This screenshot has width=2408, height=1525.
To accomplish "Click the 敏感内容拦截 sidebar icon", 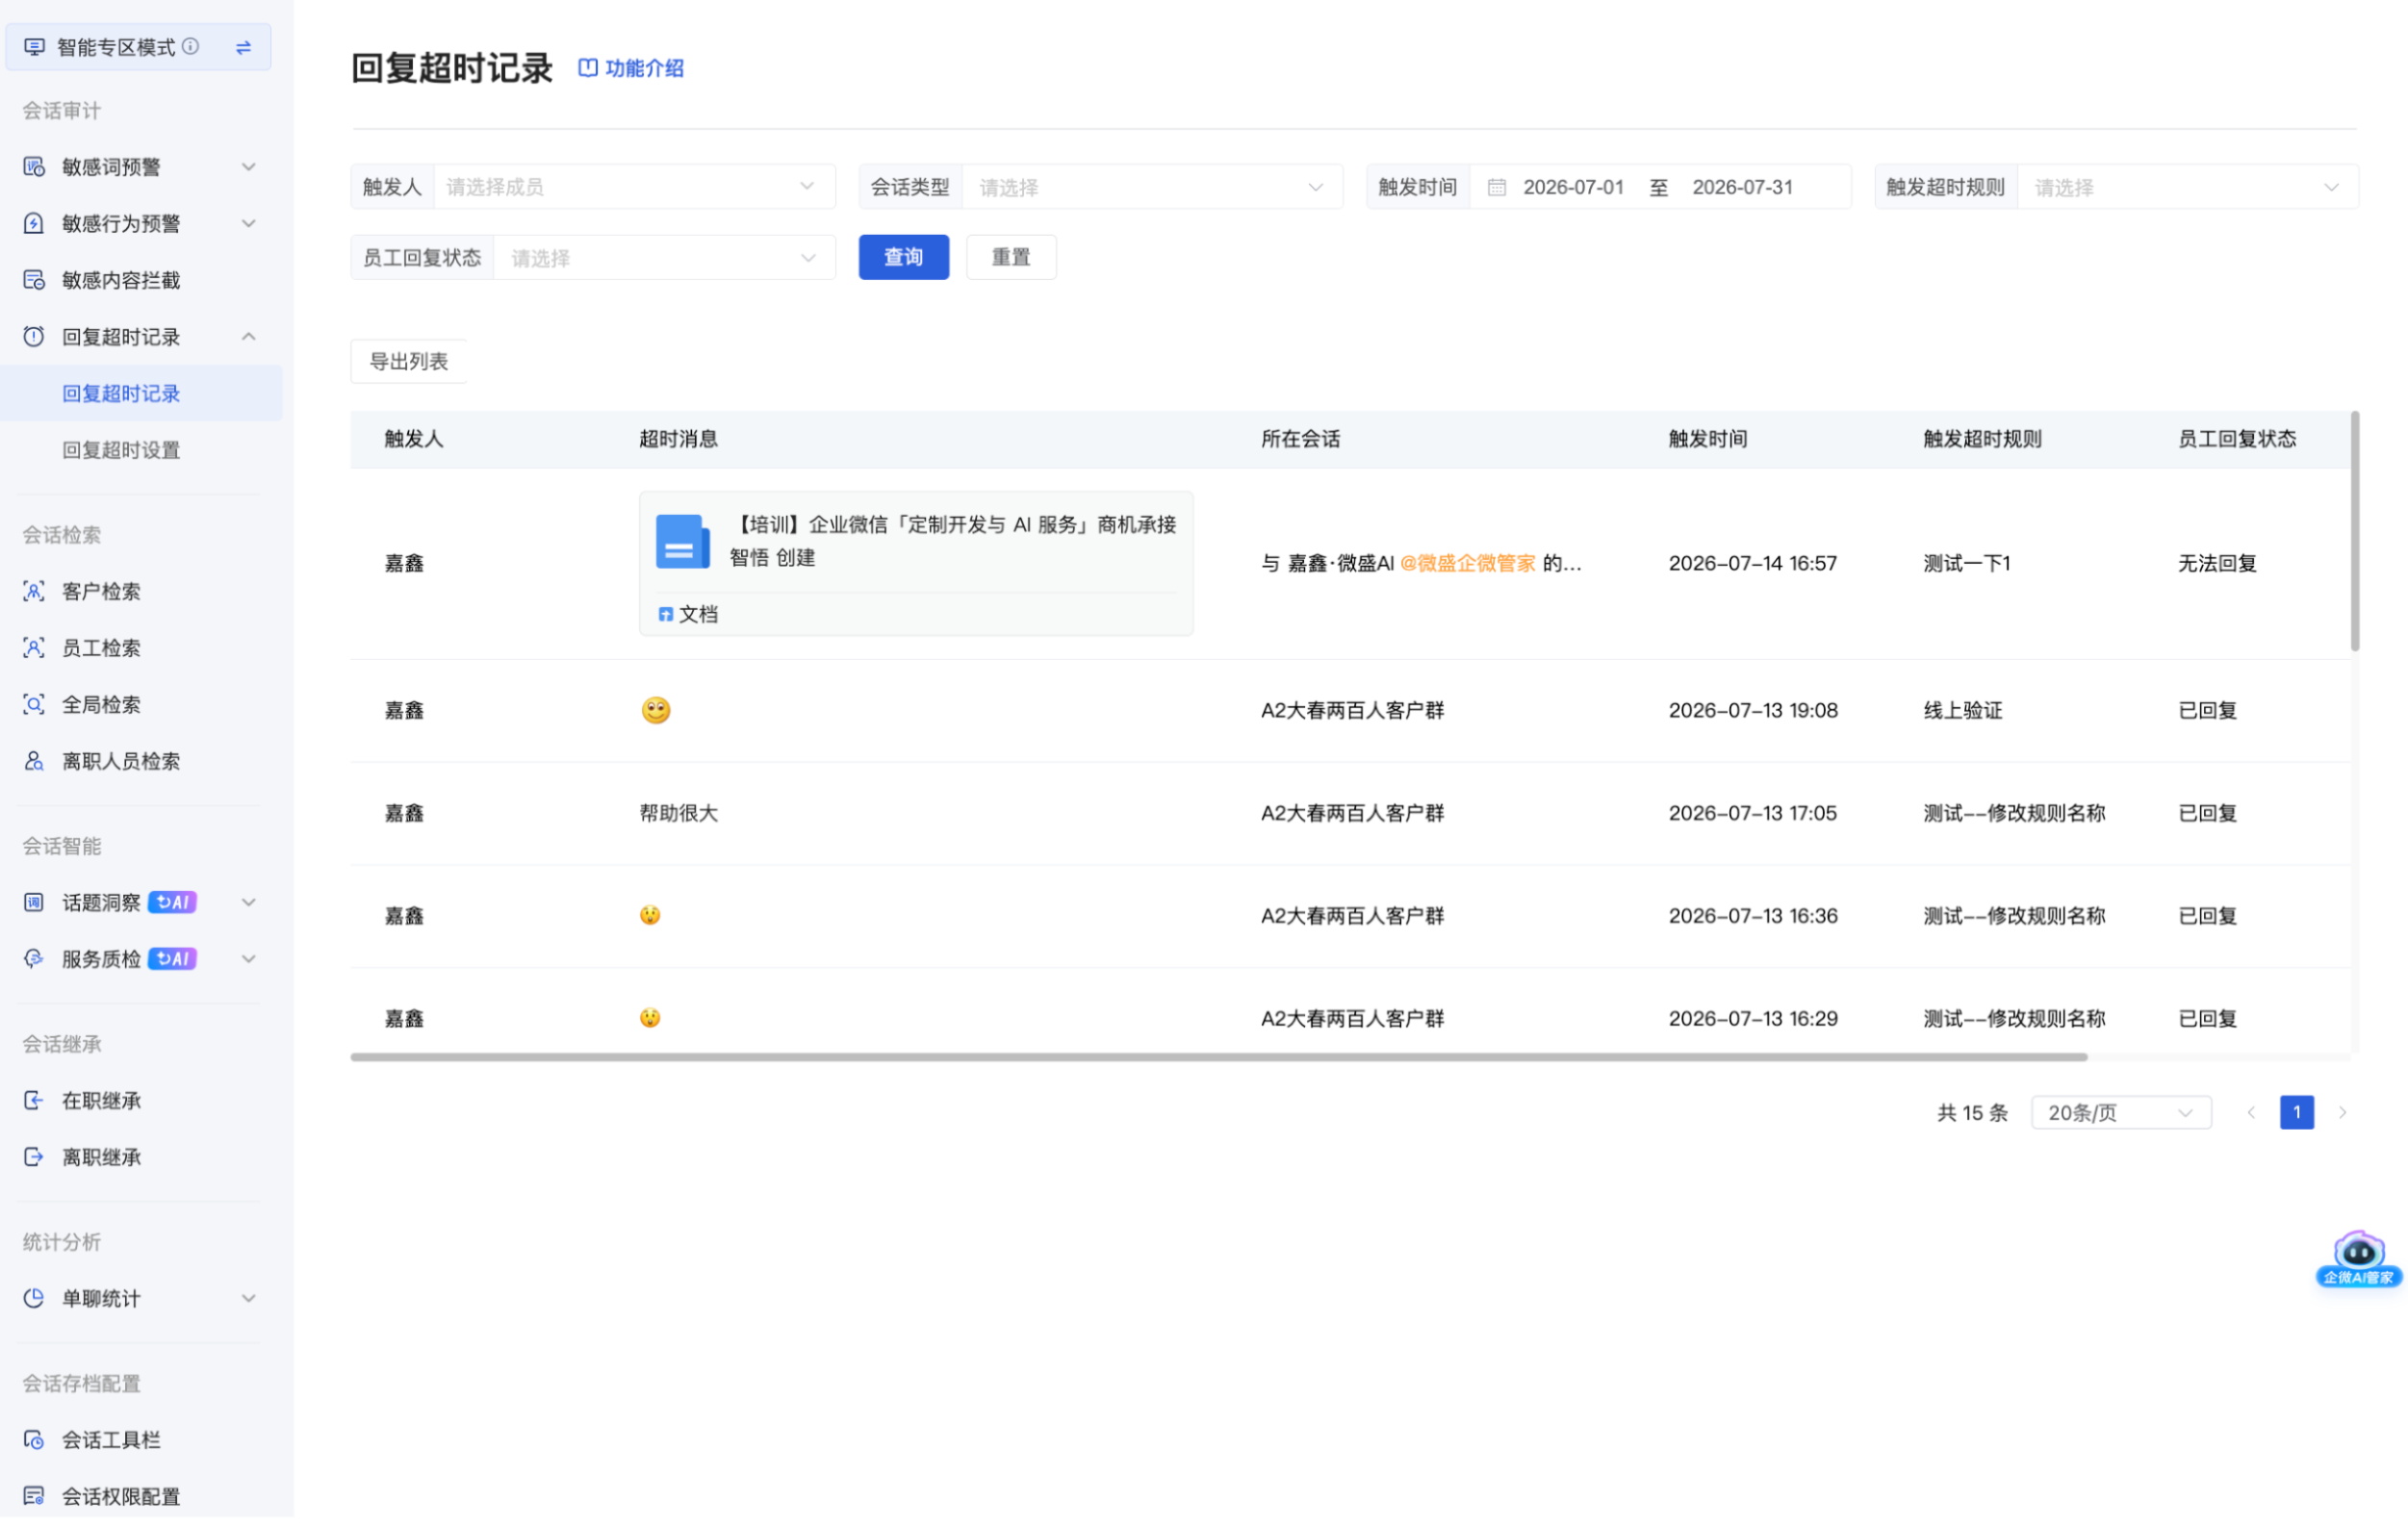I will [x=34, y=280].
